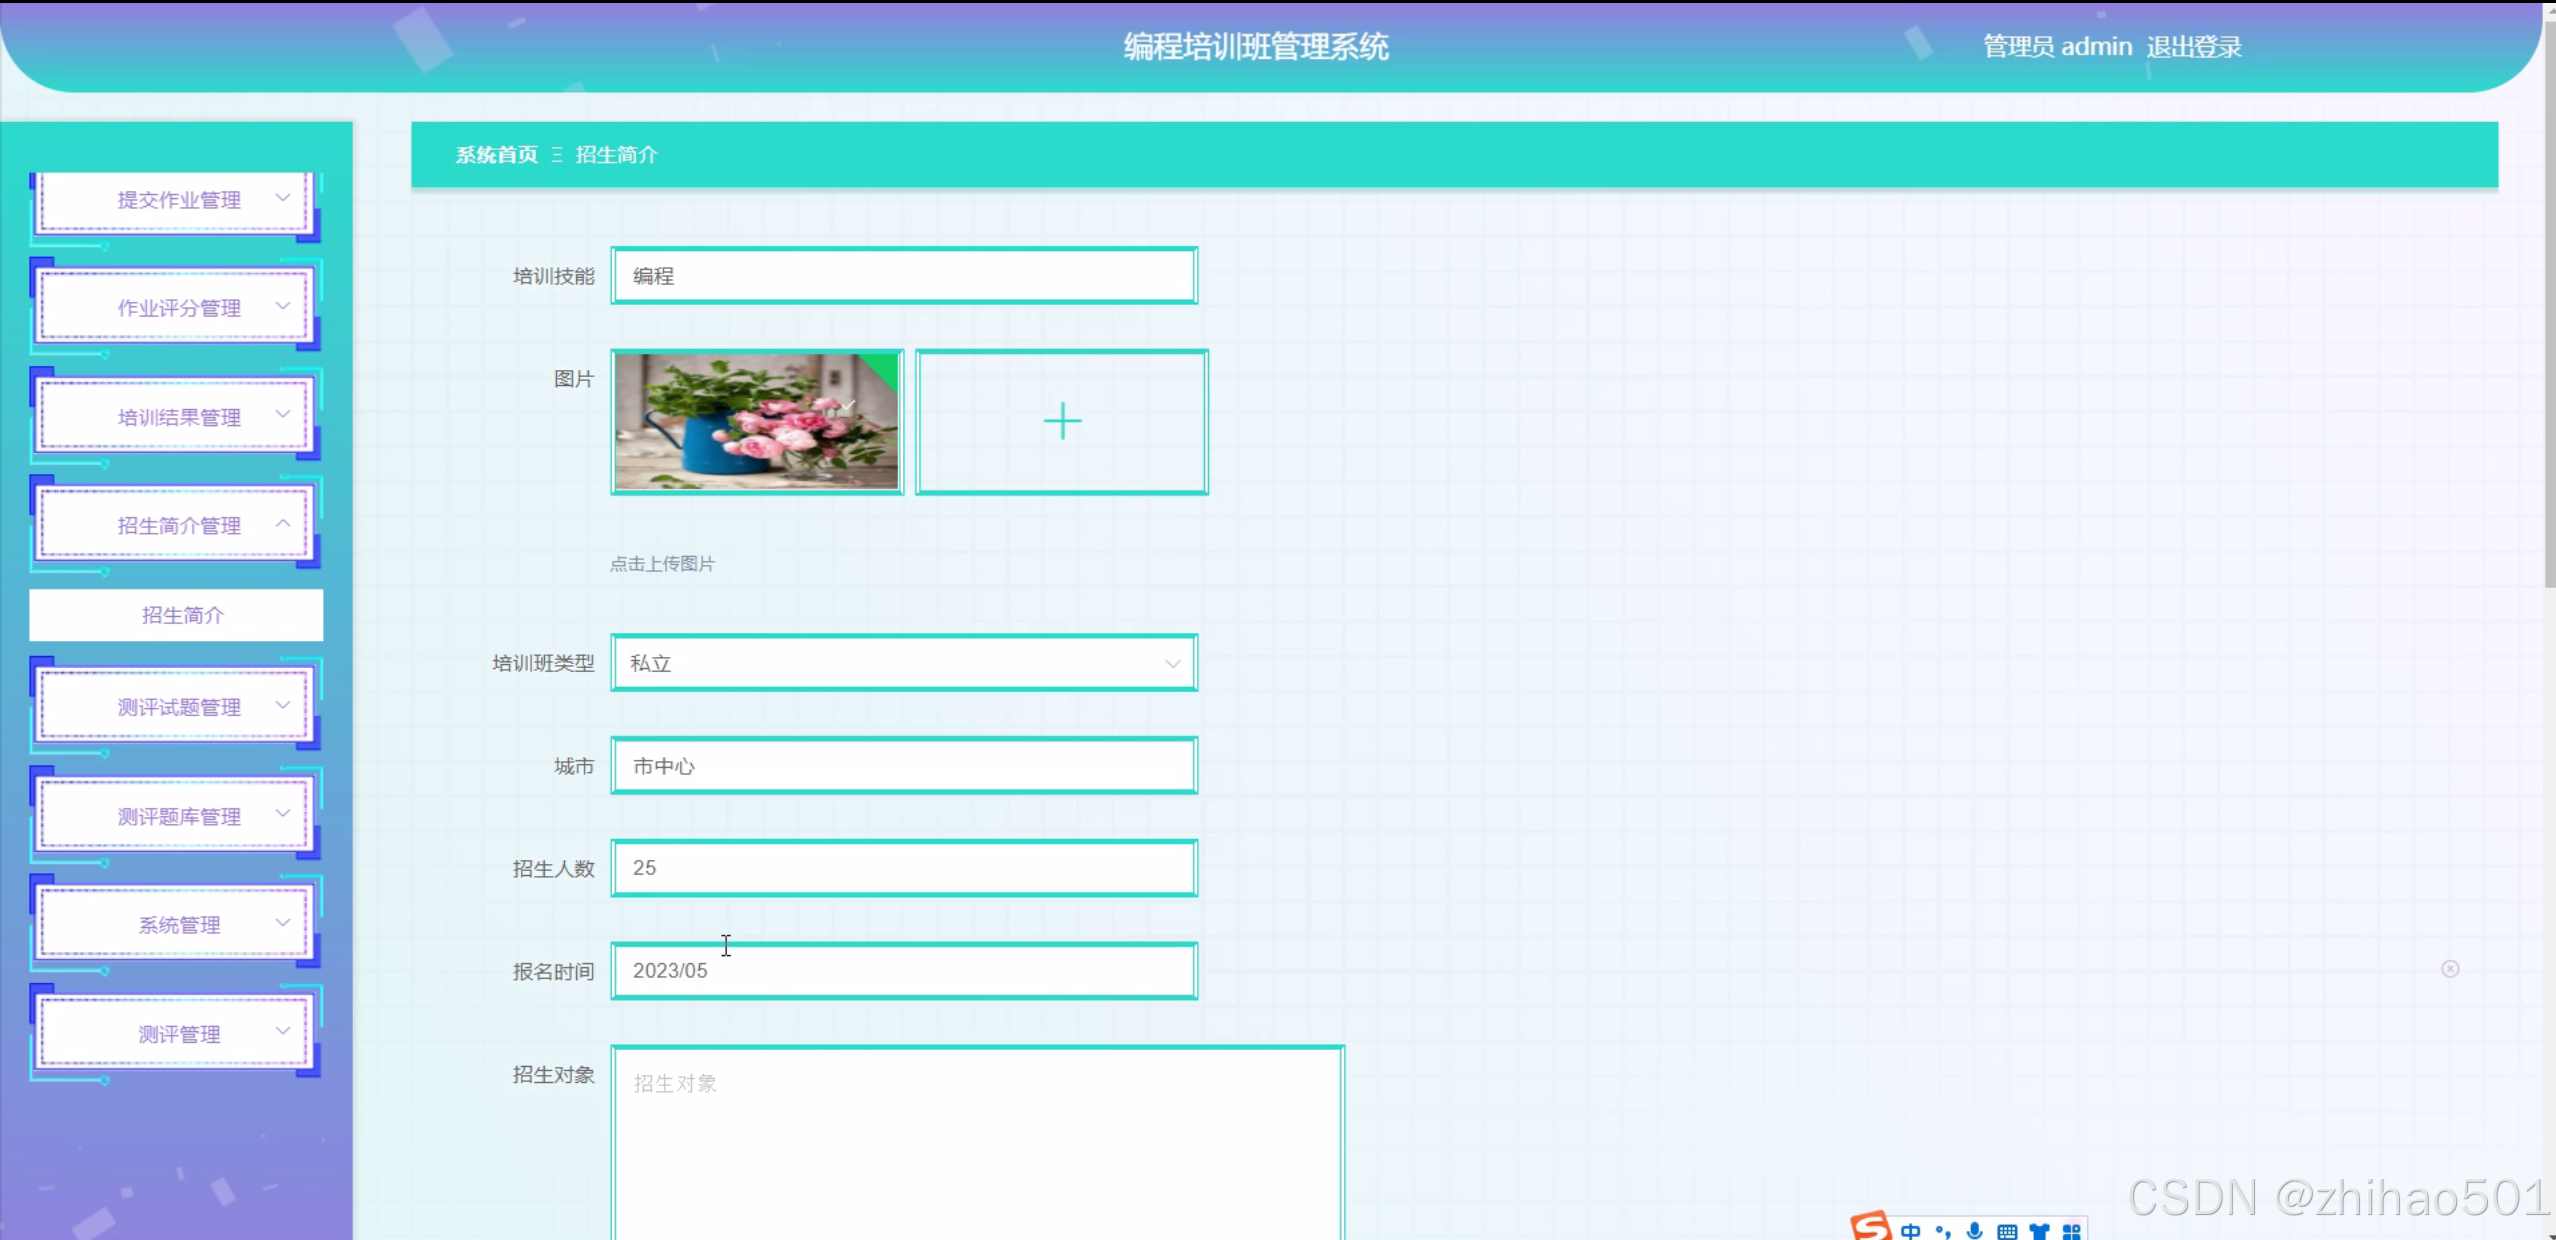This screenshot has height=1240, width=2556.
Task: Click the punctuation mode icon in IME bar
Action: (x=1943, y=1231)
